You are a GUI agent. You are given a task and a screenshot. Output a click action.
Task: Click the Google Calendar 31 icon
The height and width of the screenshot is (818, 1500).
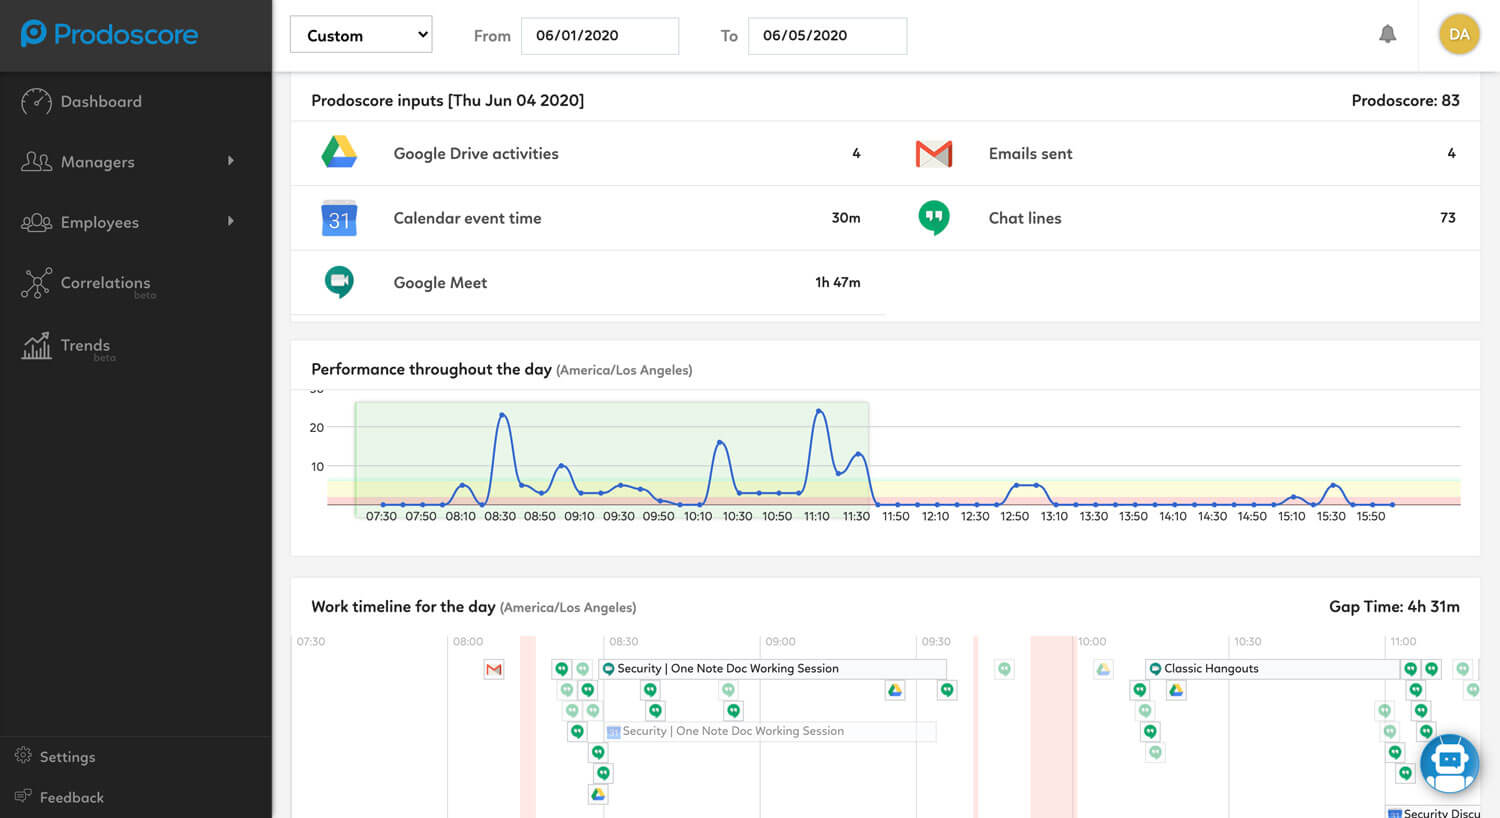point(339,218)
